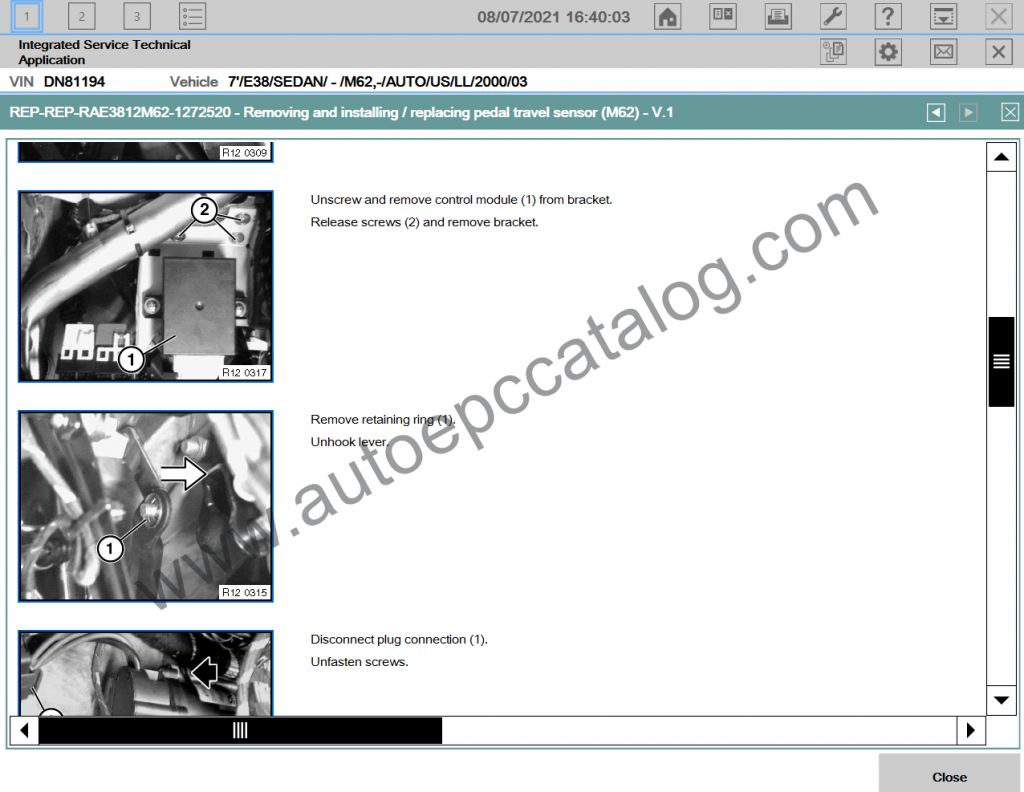Open help via the question mark icon
The image size is (1024, 792).
click(x=887, y=16)
